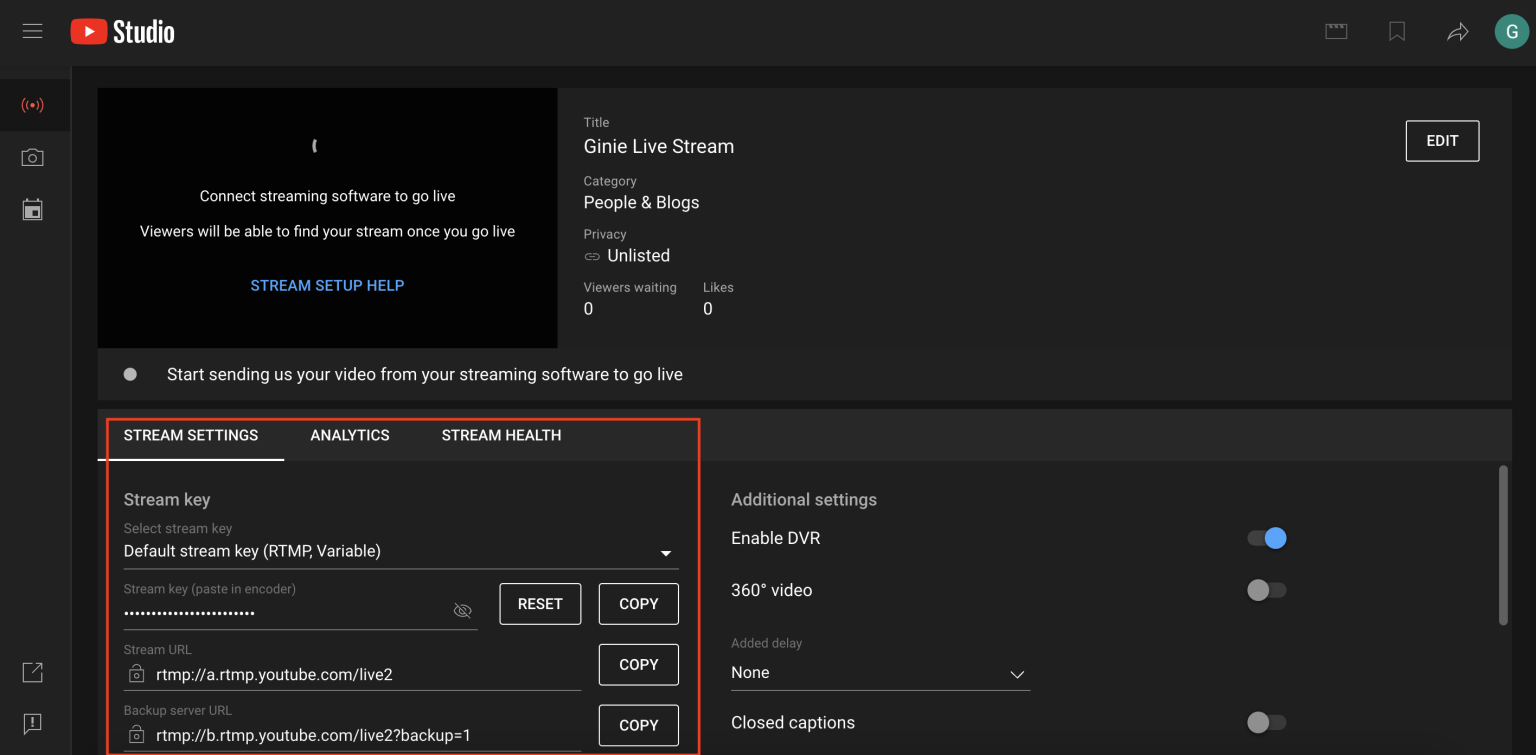
Task: Open the webcam option in the sidebar
Action: (33, 157)
